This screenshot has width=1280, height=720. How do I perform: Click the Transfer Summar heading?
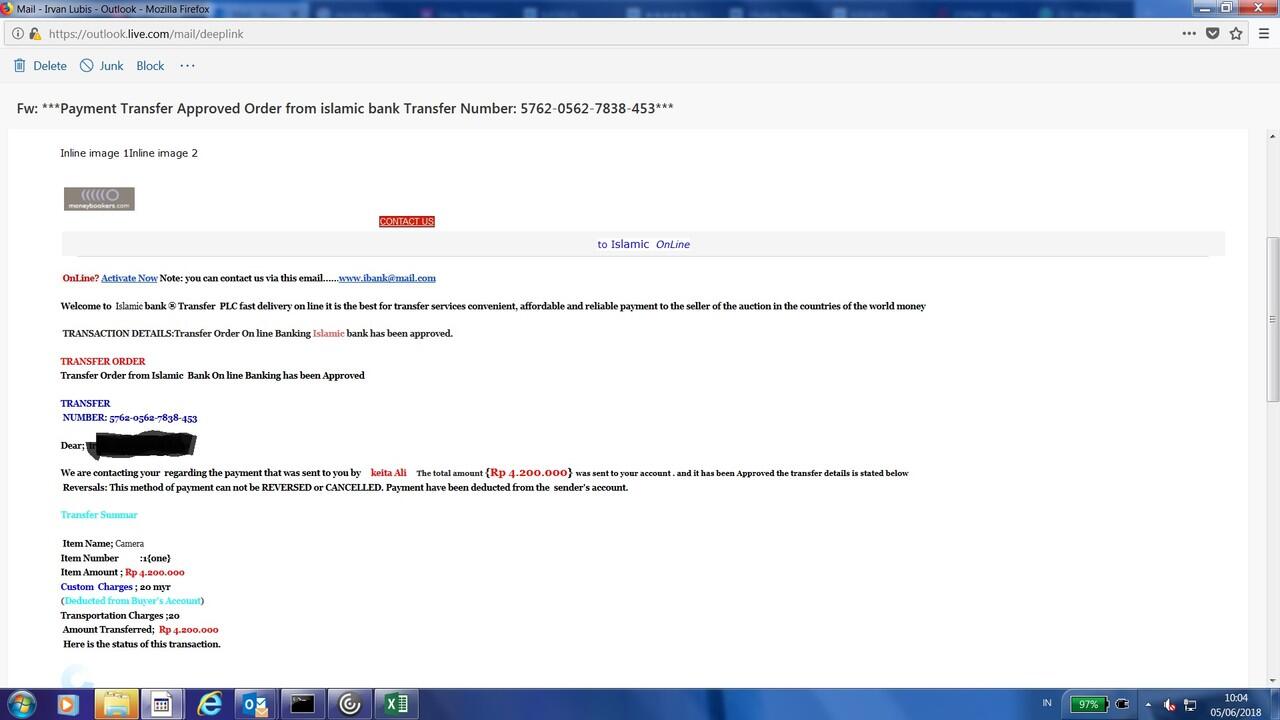[x=99, y=515]
